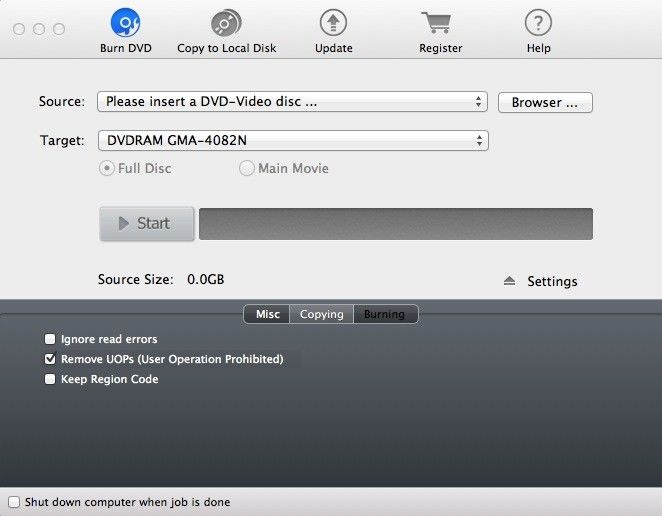Open the Target drive DVDRAM GMA-4082N dropdown
This screenshot has height=516, width=662.
click(293, 141)
